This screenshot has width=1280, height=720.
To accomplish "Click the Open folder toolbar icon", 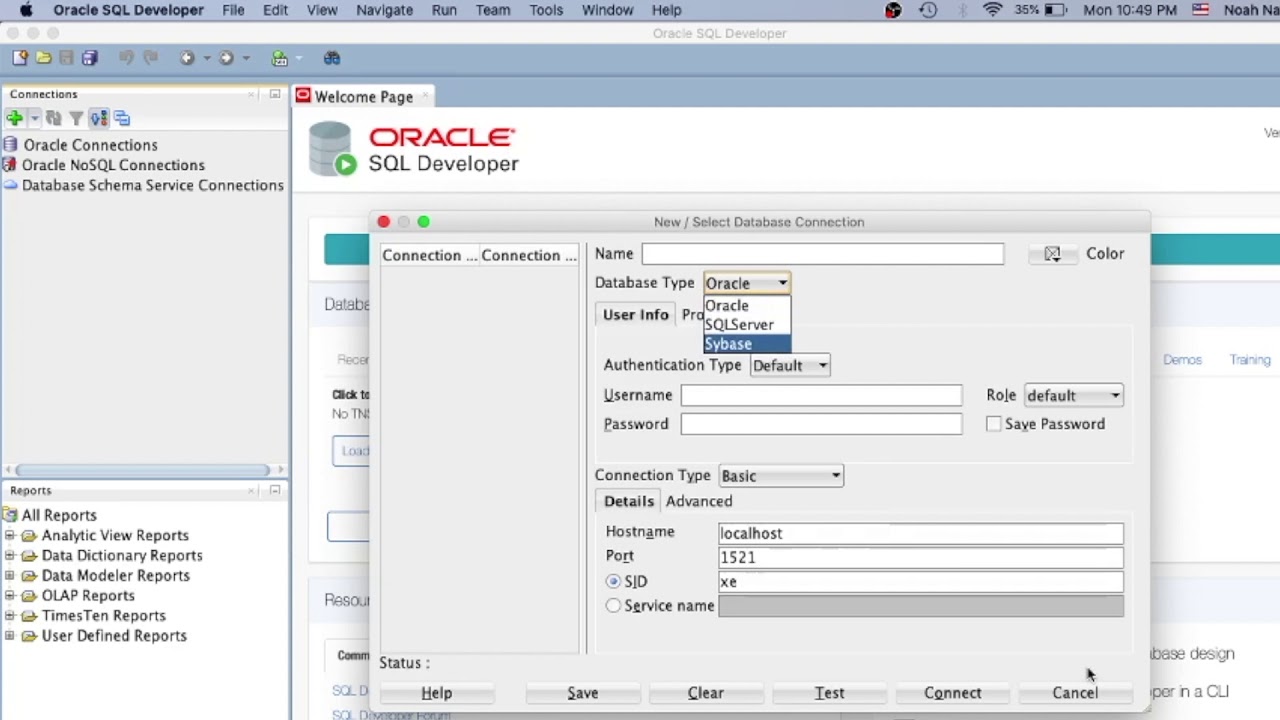I will pos(43,58).
